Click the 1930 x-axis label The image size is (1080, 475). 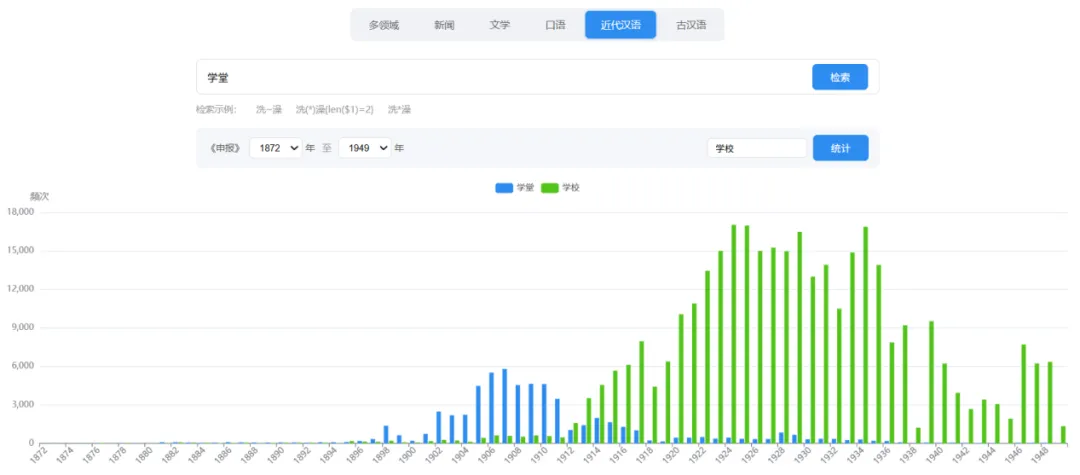[802, 456]
